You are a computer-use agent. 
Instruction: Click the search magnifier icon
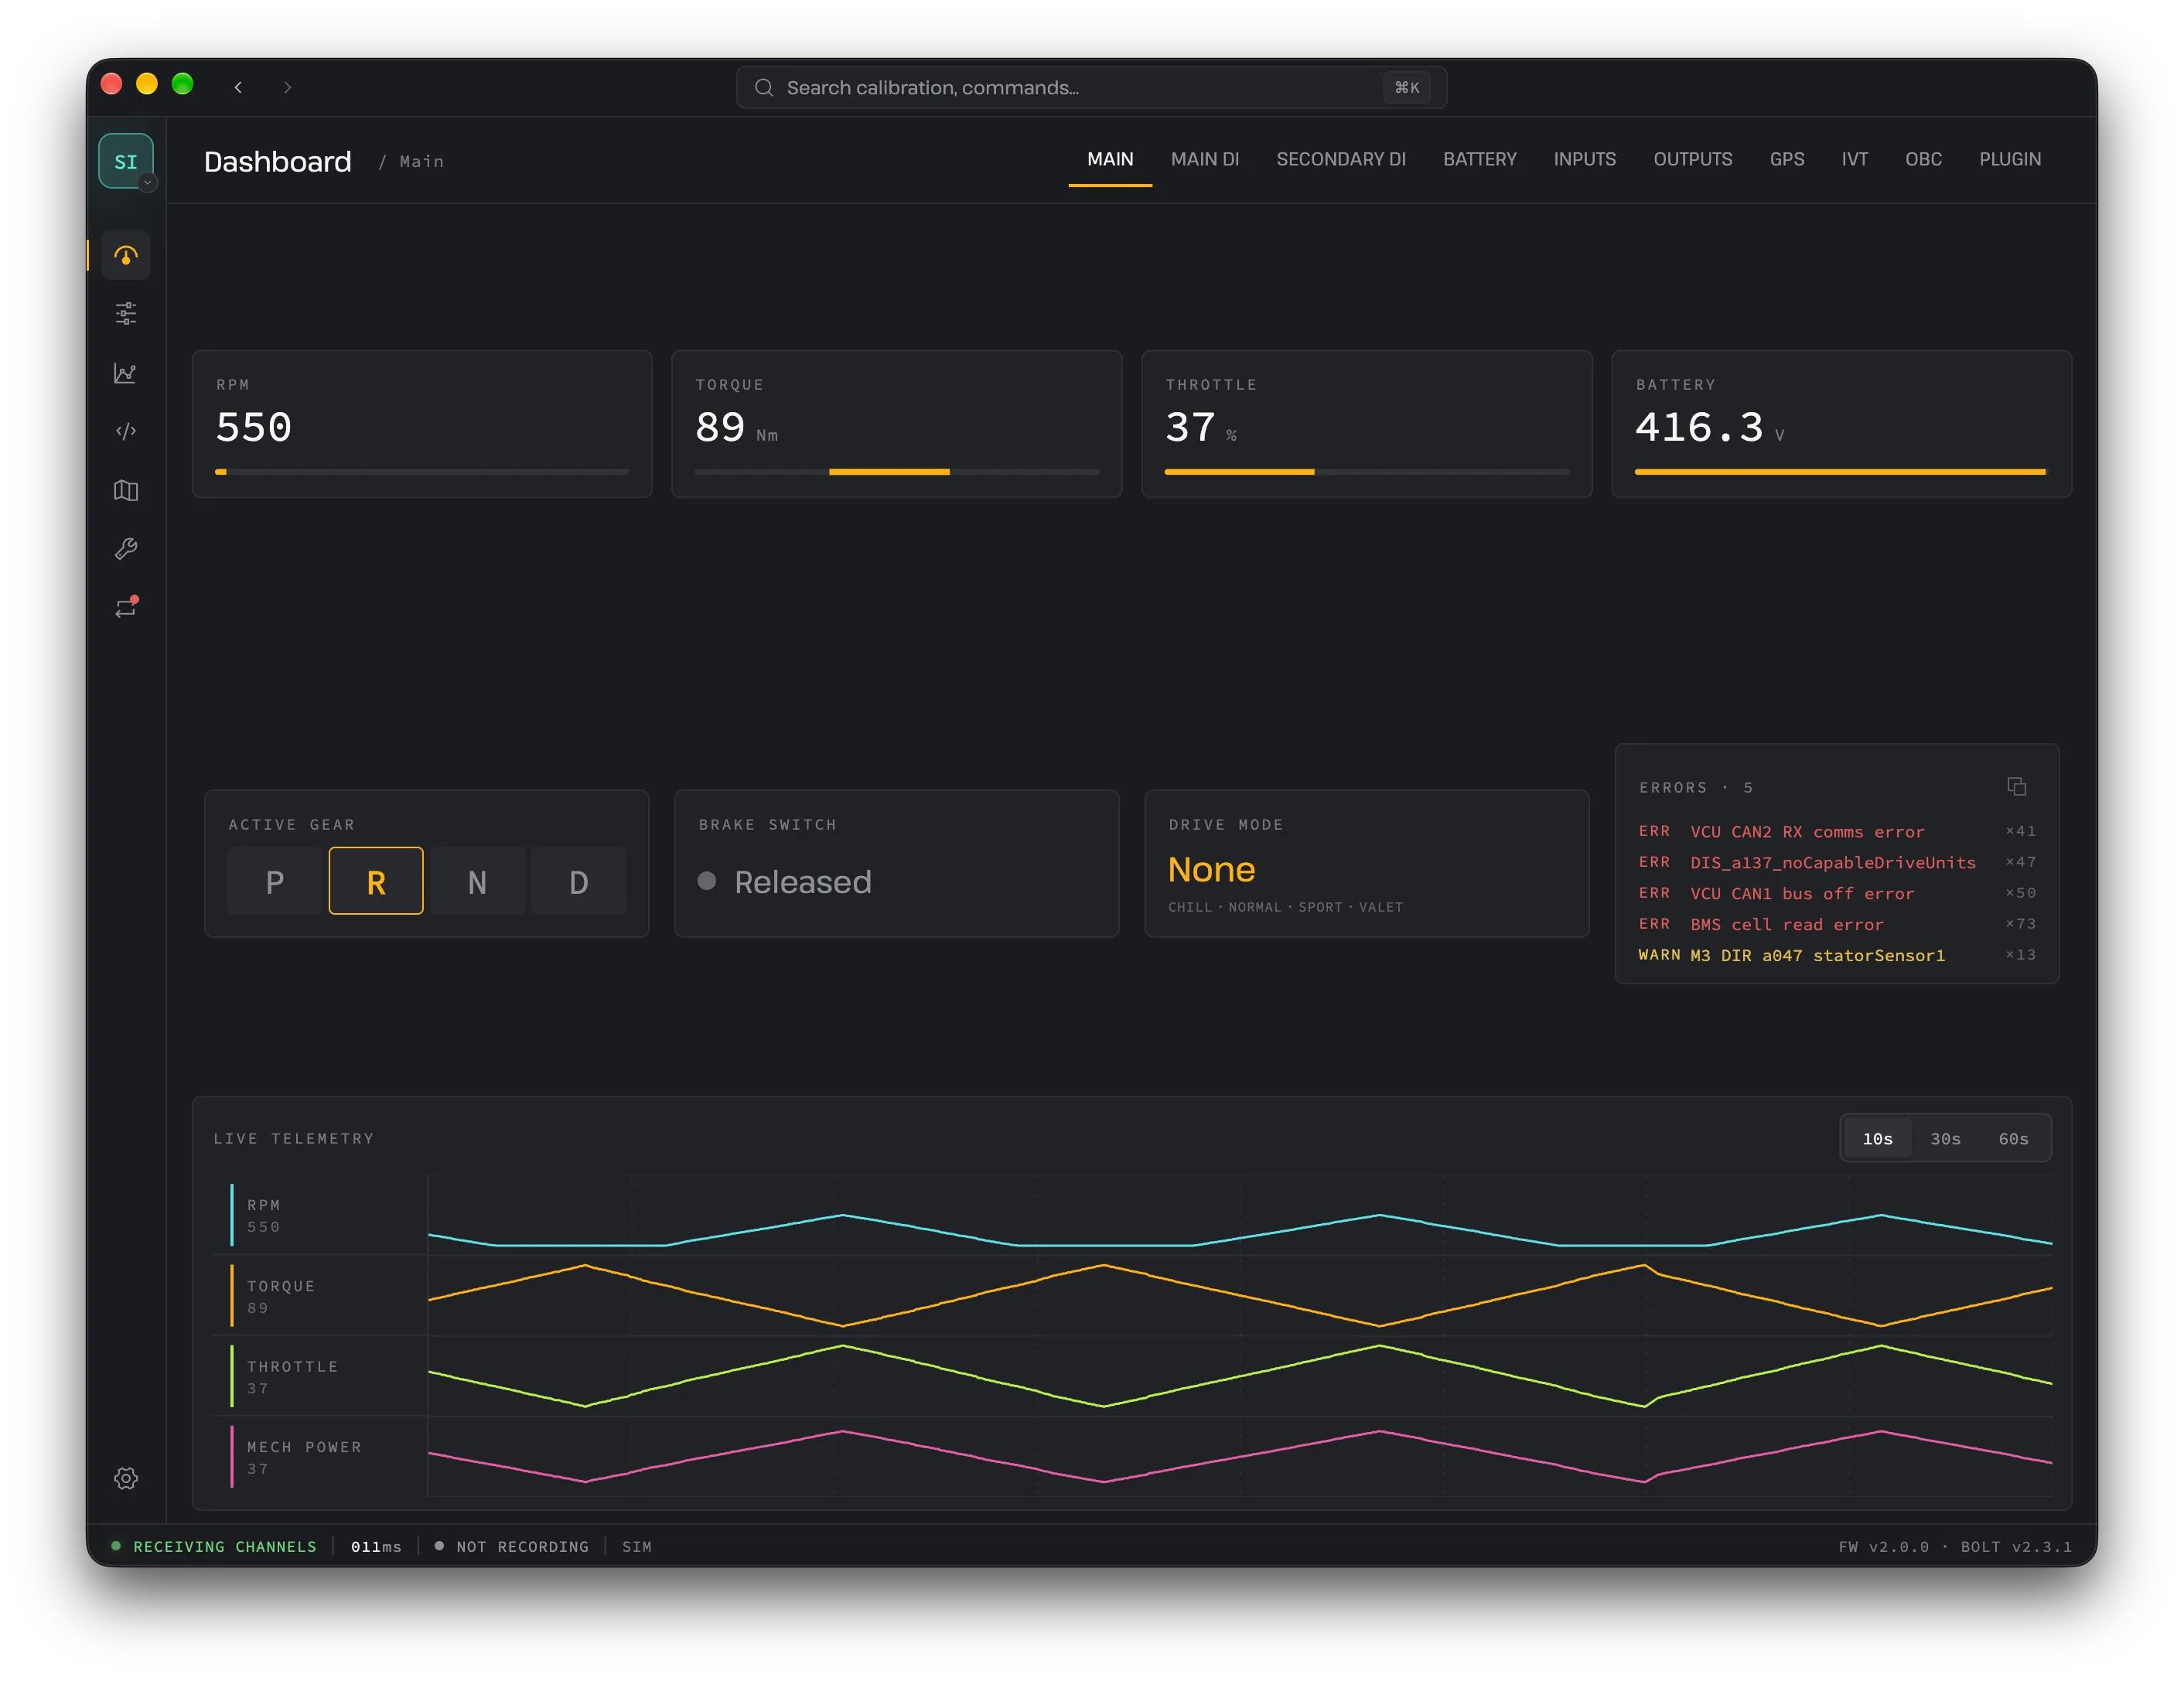(764, 88)
